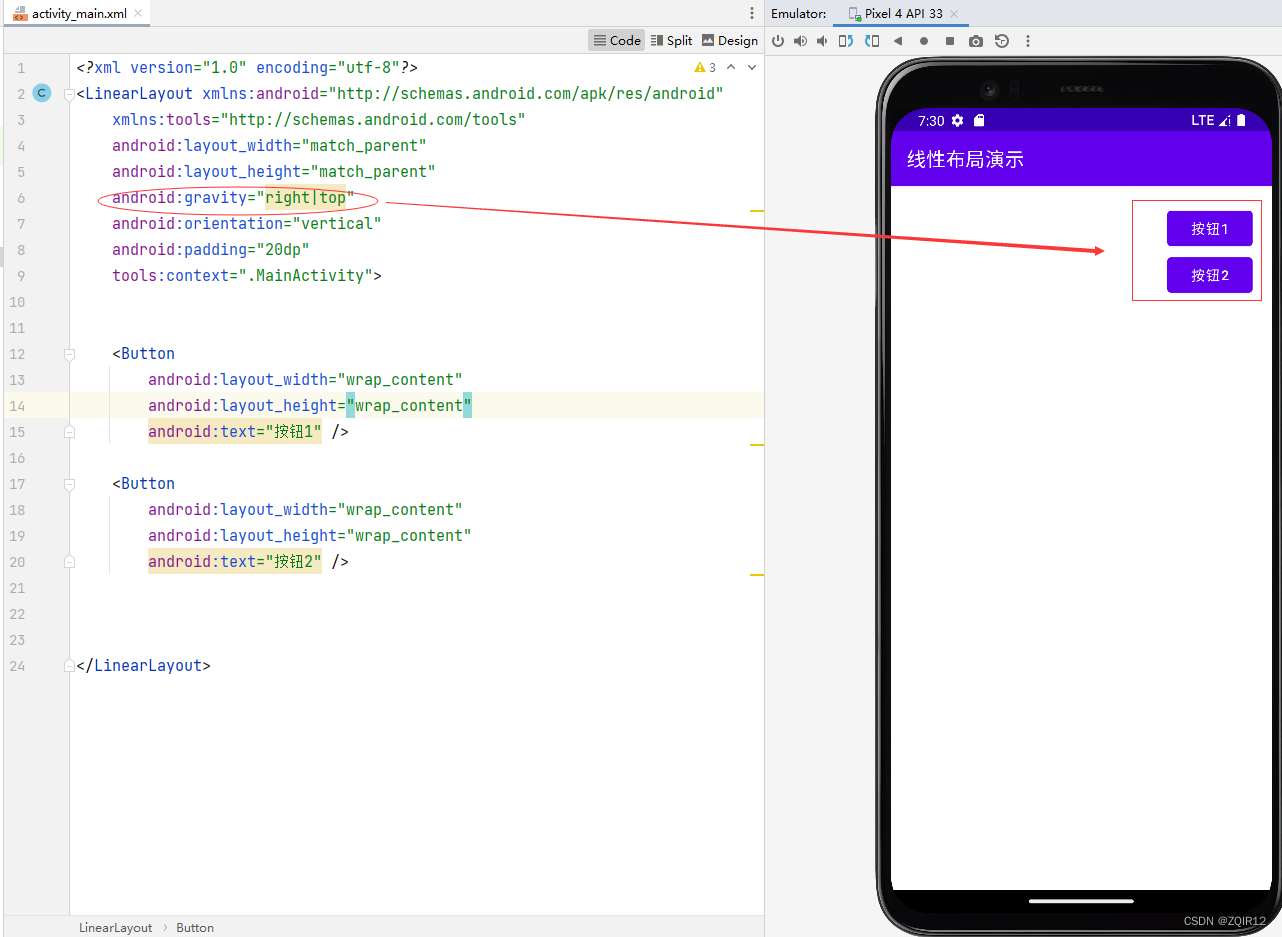Switch to the Design editor view
The image size is (1282, 937).
coord(730,40)
